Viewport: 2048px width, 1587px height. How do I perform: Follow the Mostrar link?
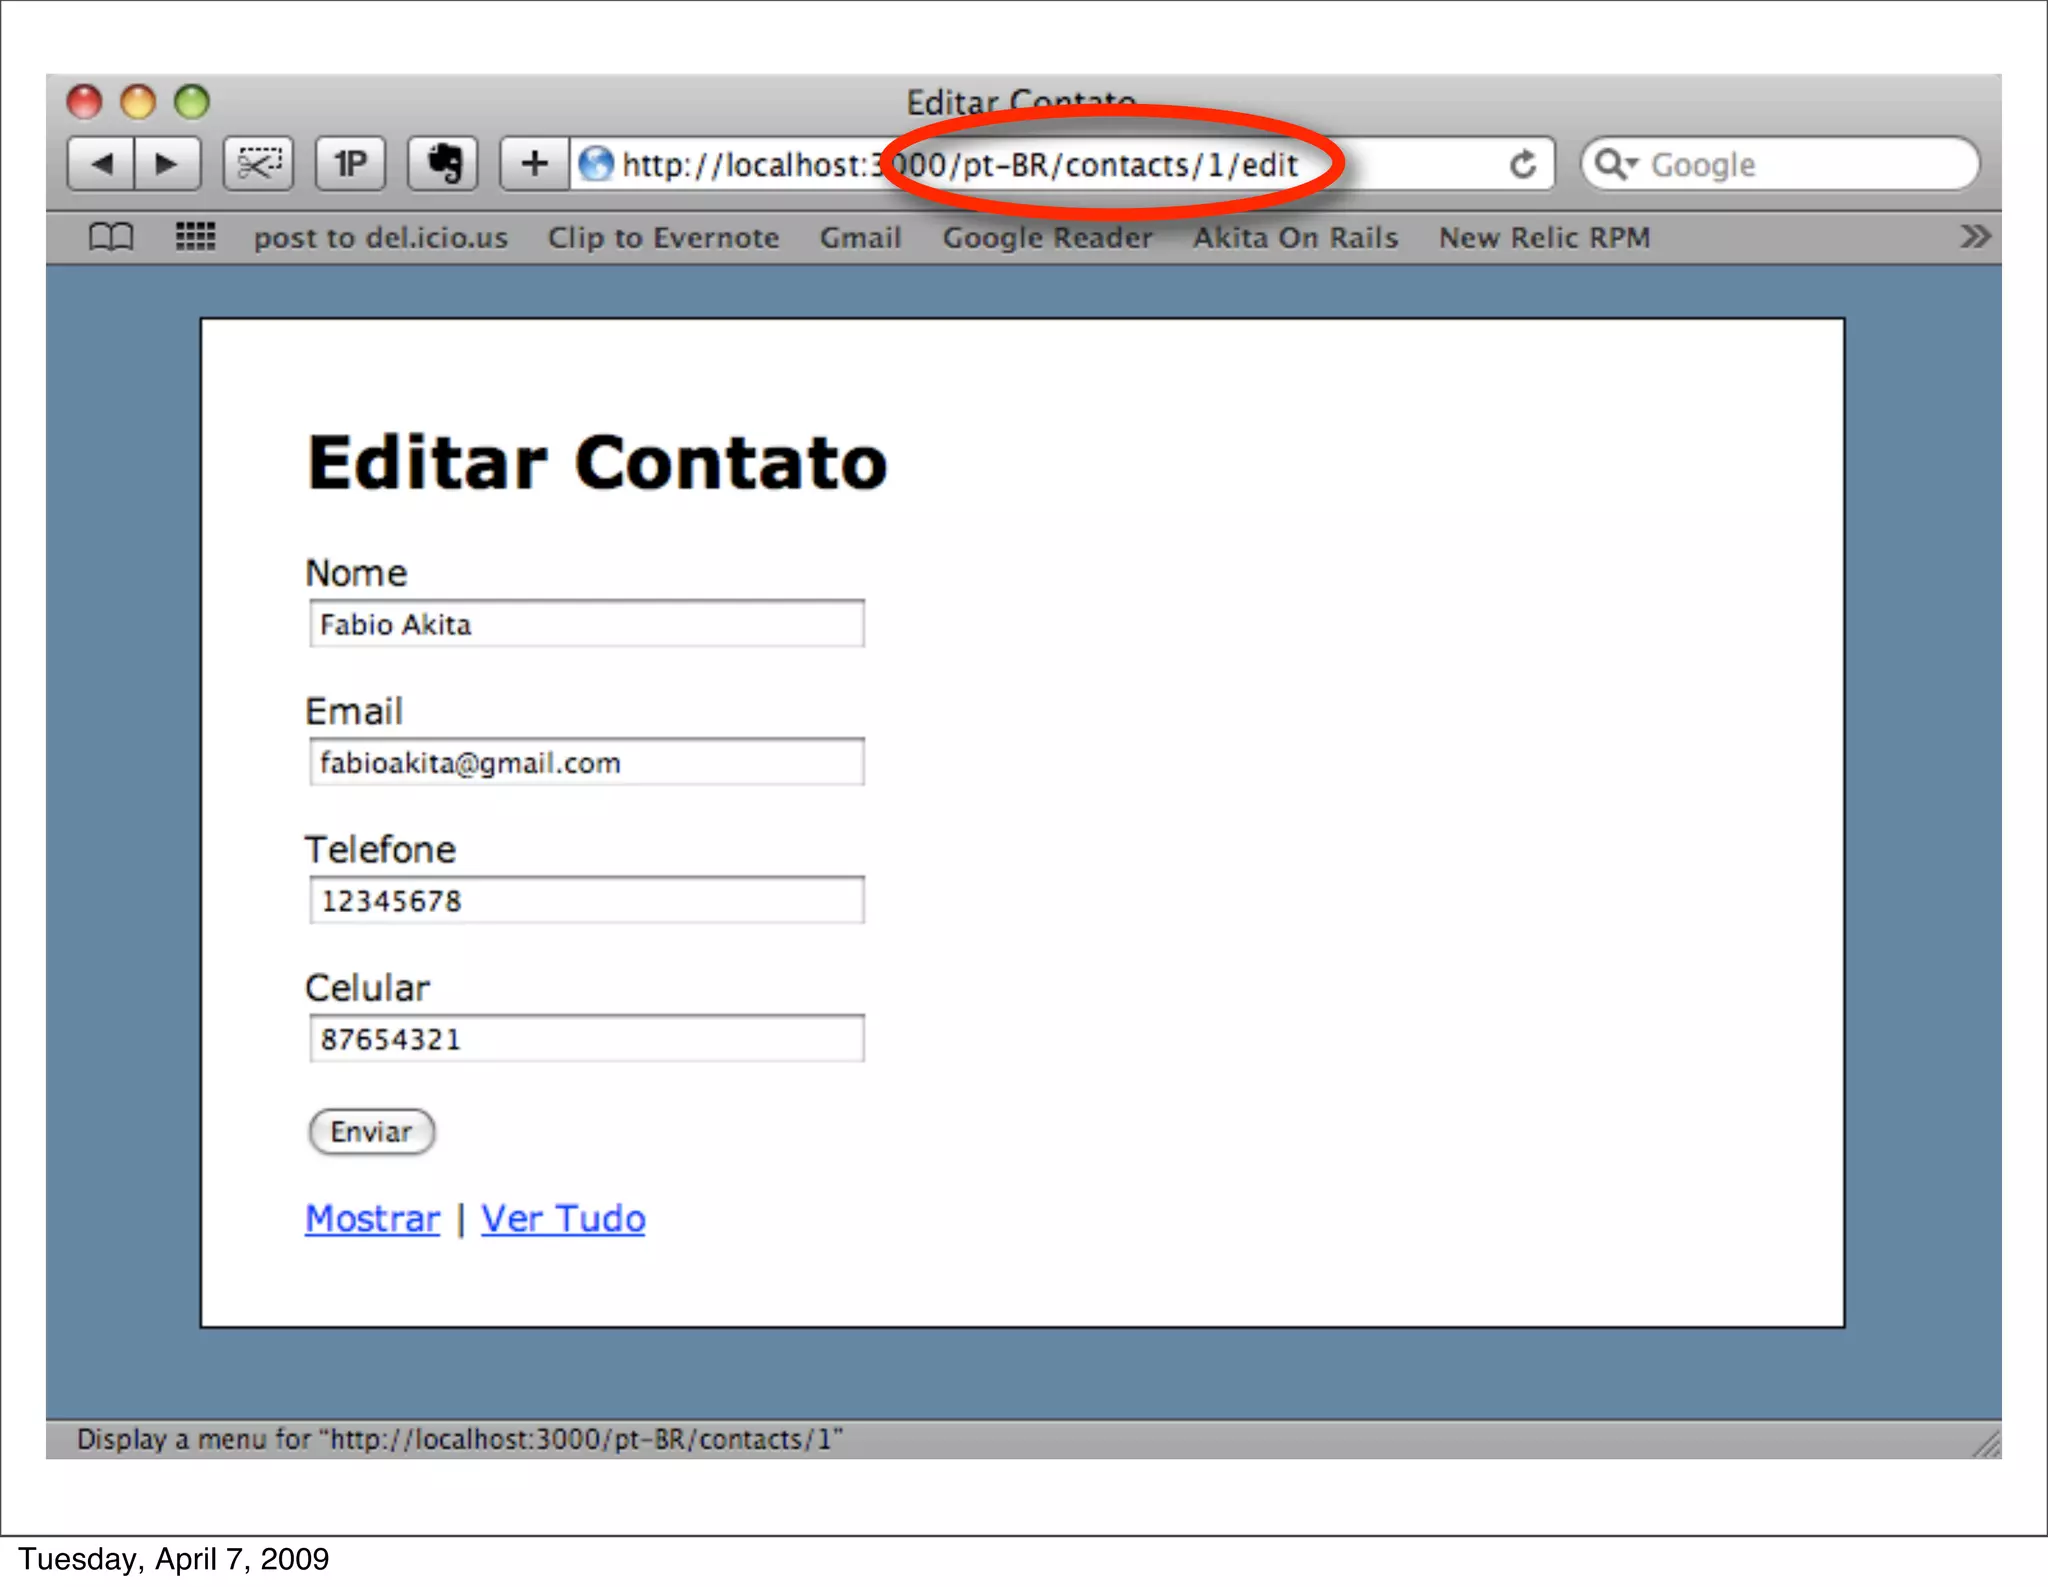pos(372,1219)
